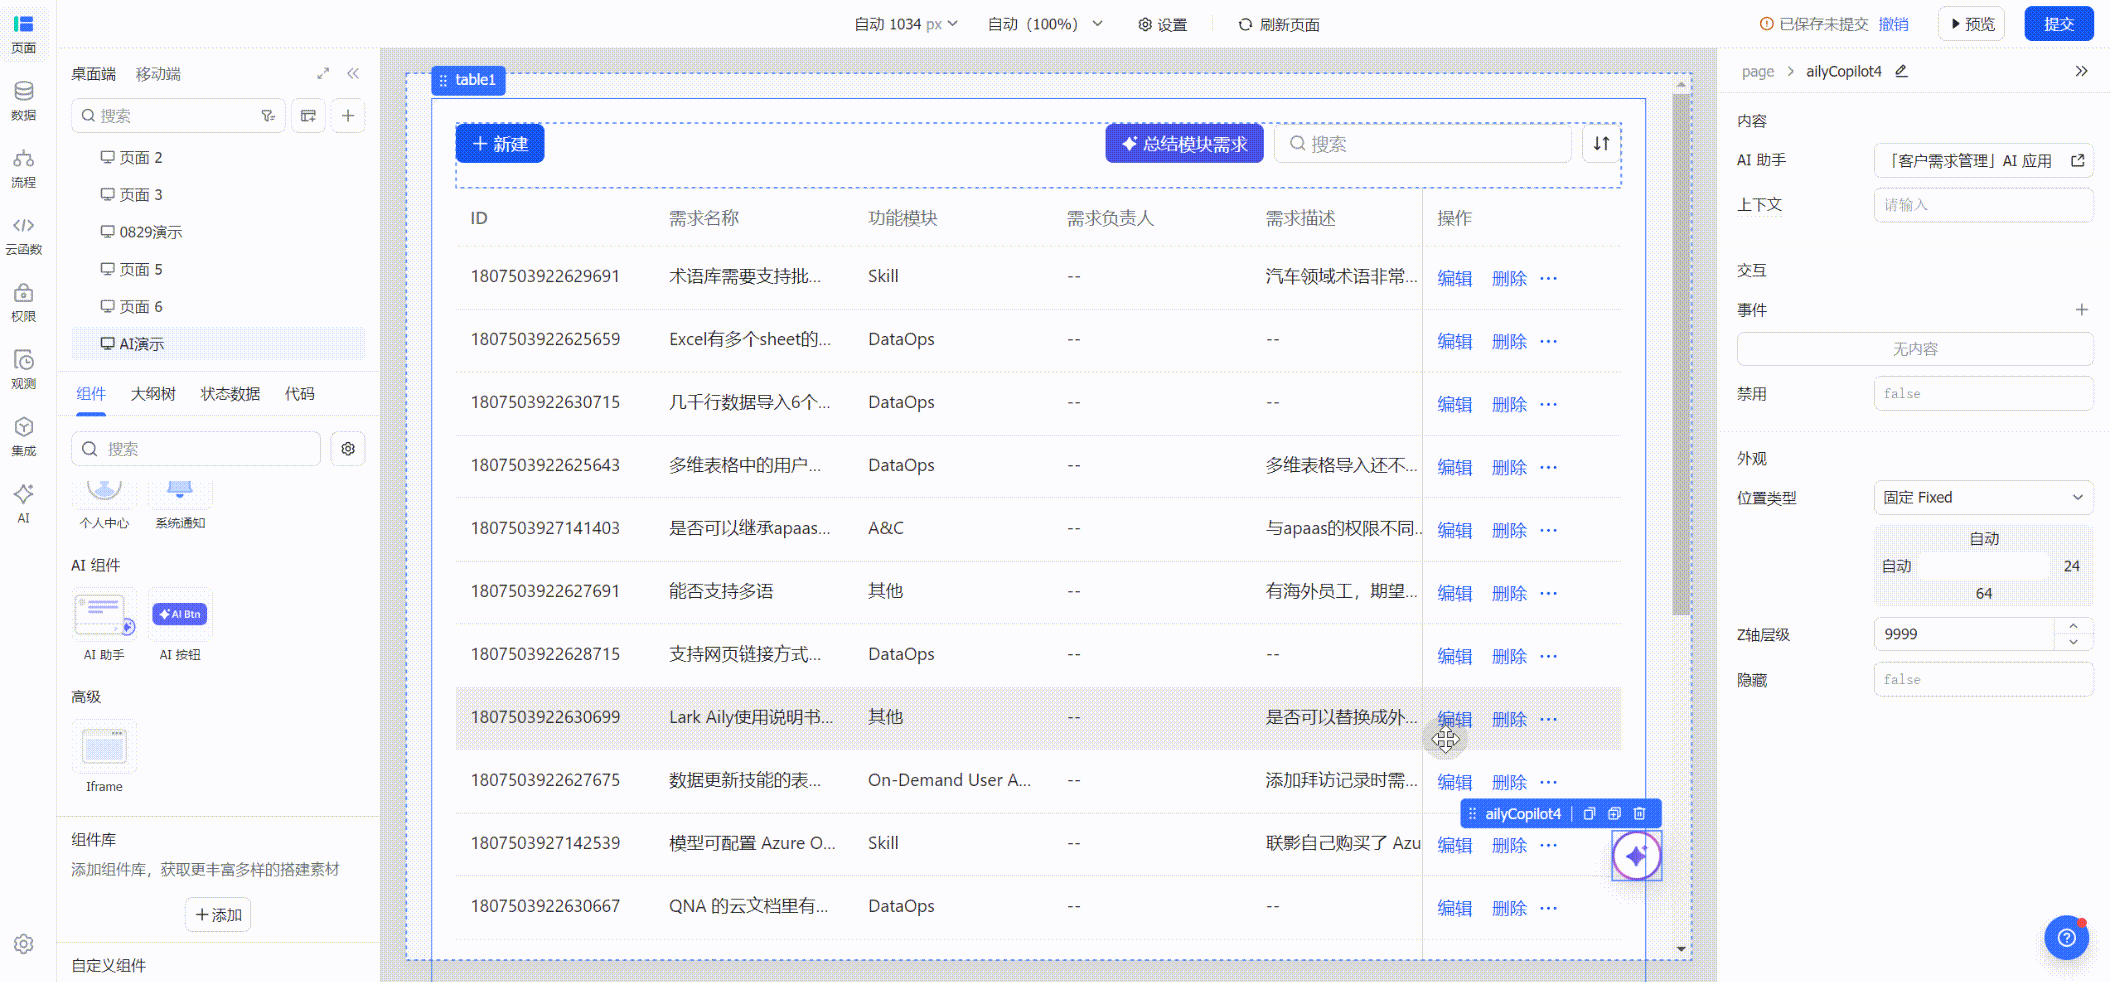Click the 预览 button
2110x982 pixels.
(x=1972, y=24)
